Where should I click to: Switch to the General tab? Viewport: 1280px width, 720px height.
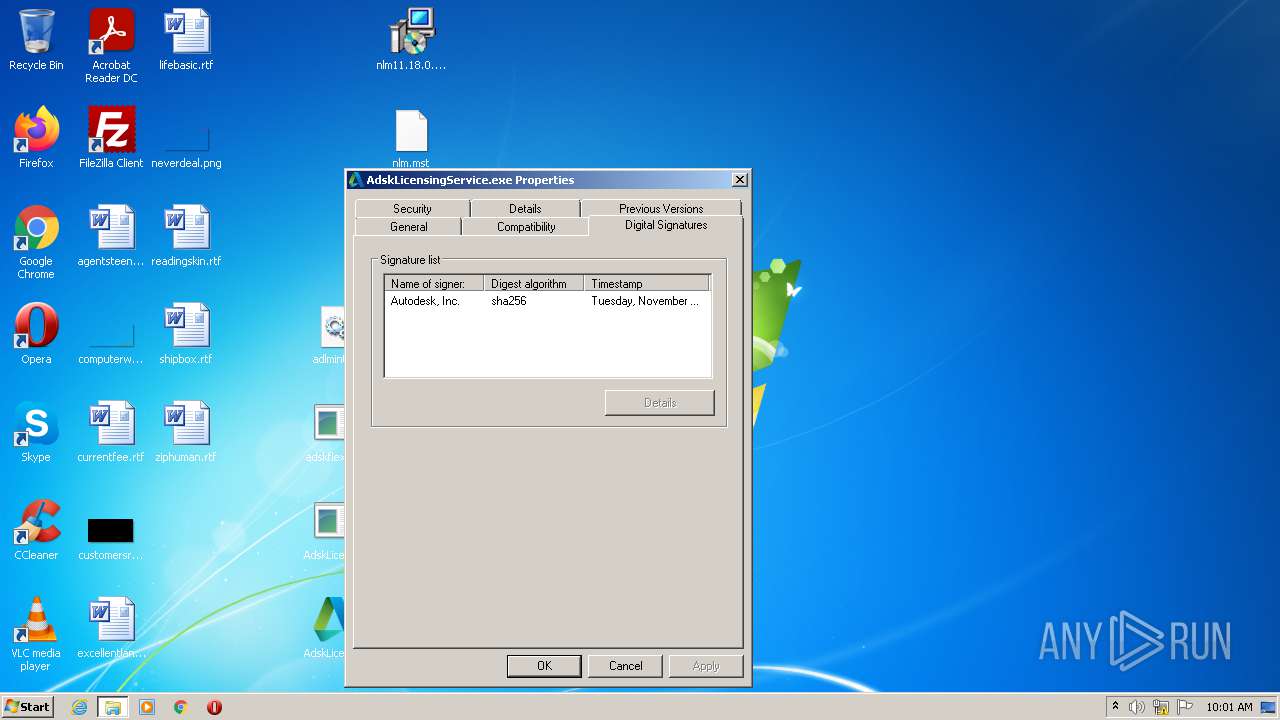click(x=408, y=226)
